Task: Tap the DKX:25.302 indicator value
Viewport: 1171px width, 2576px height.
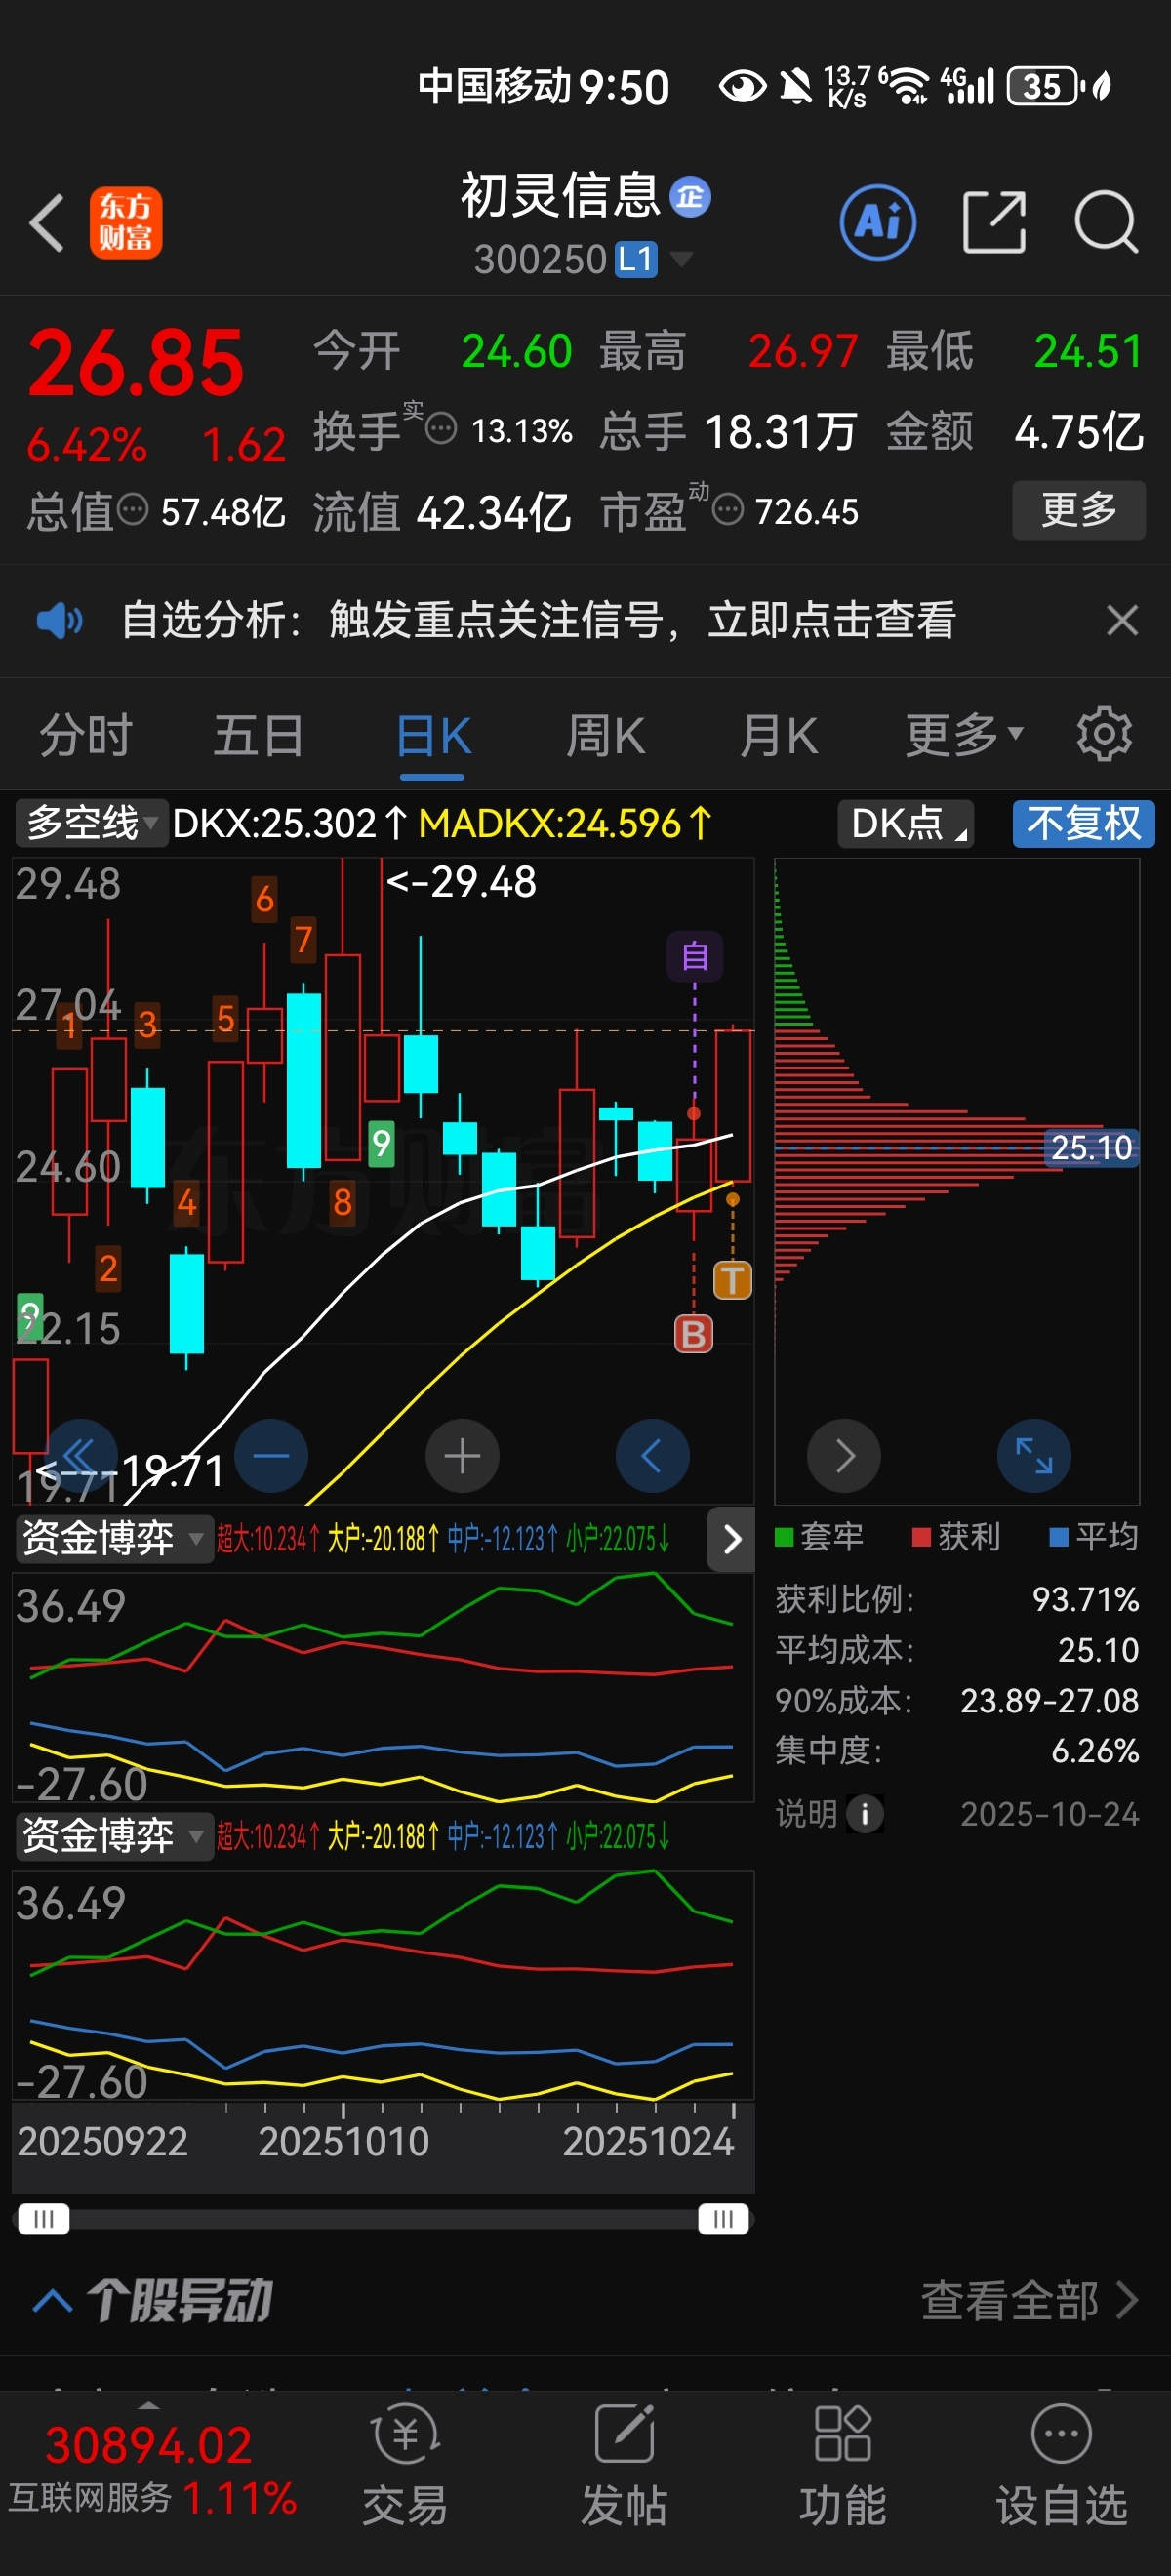Action: click(289, 824)
